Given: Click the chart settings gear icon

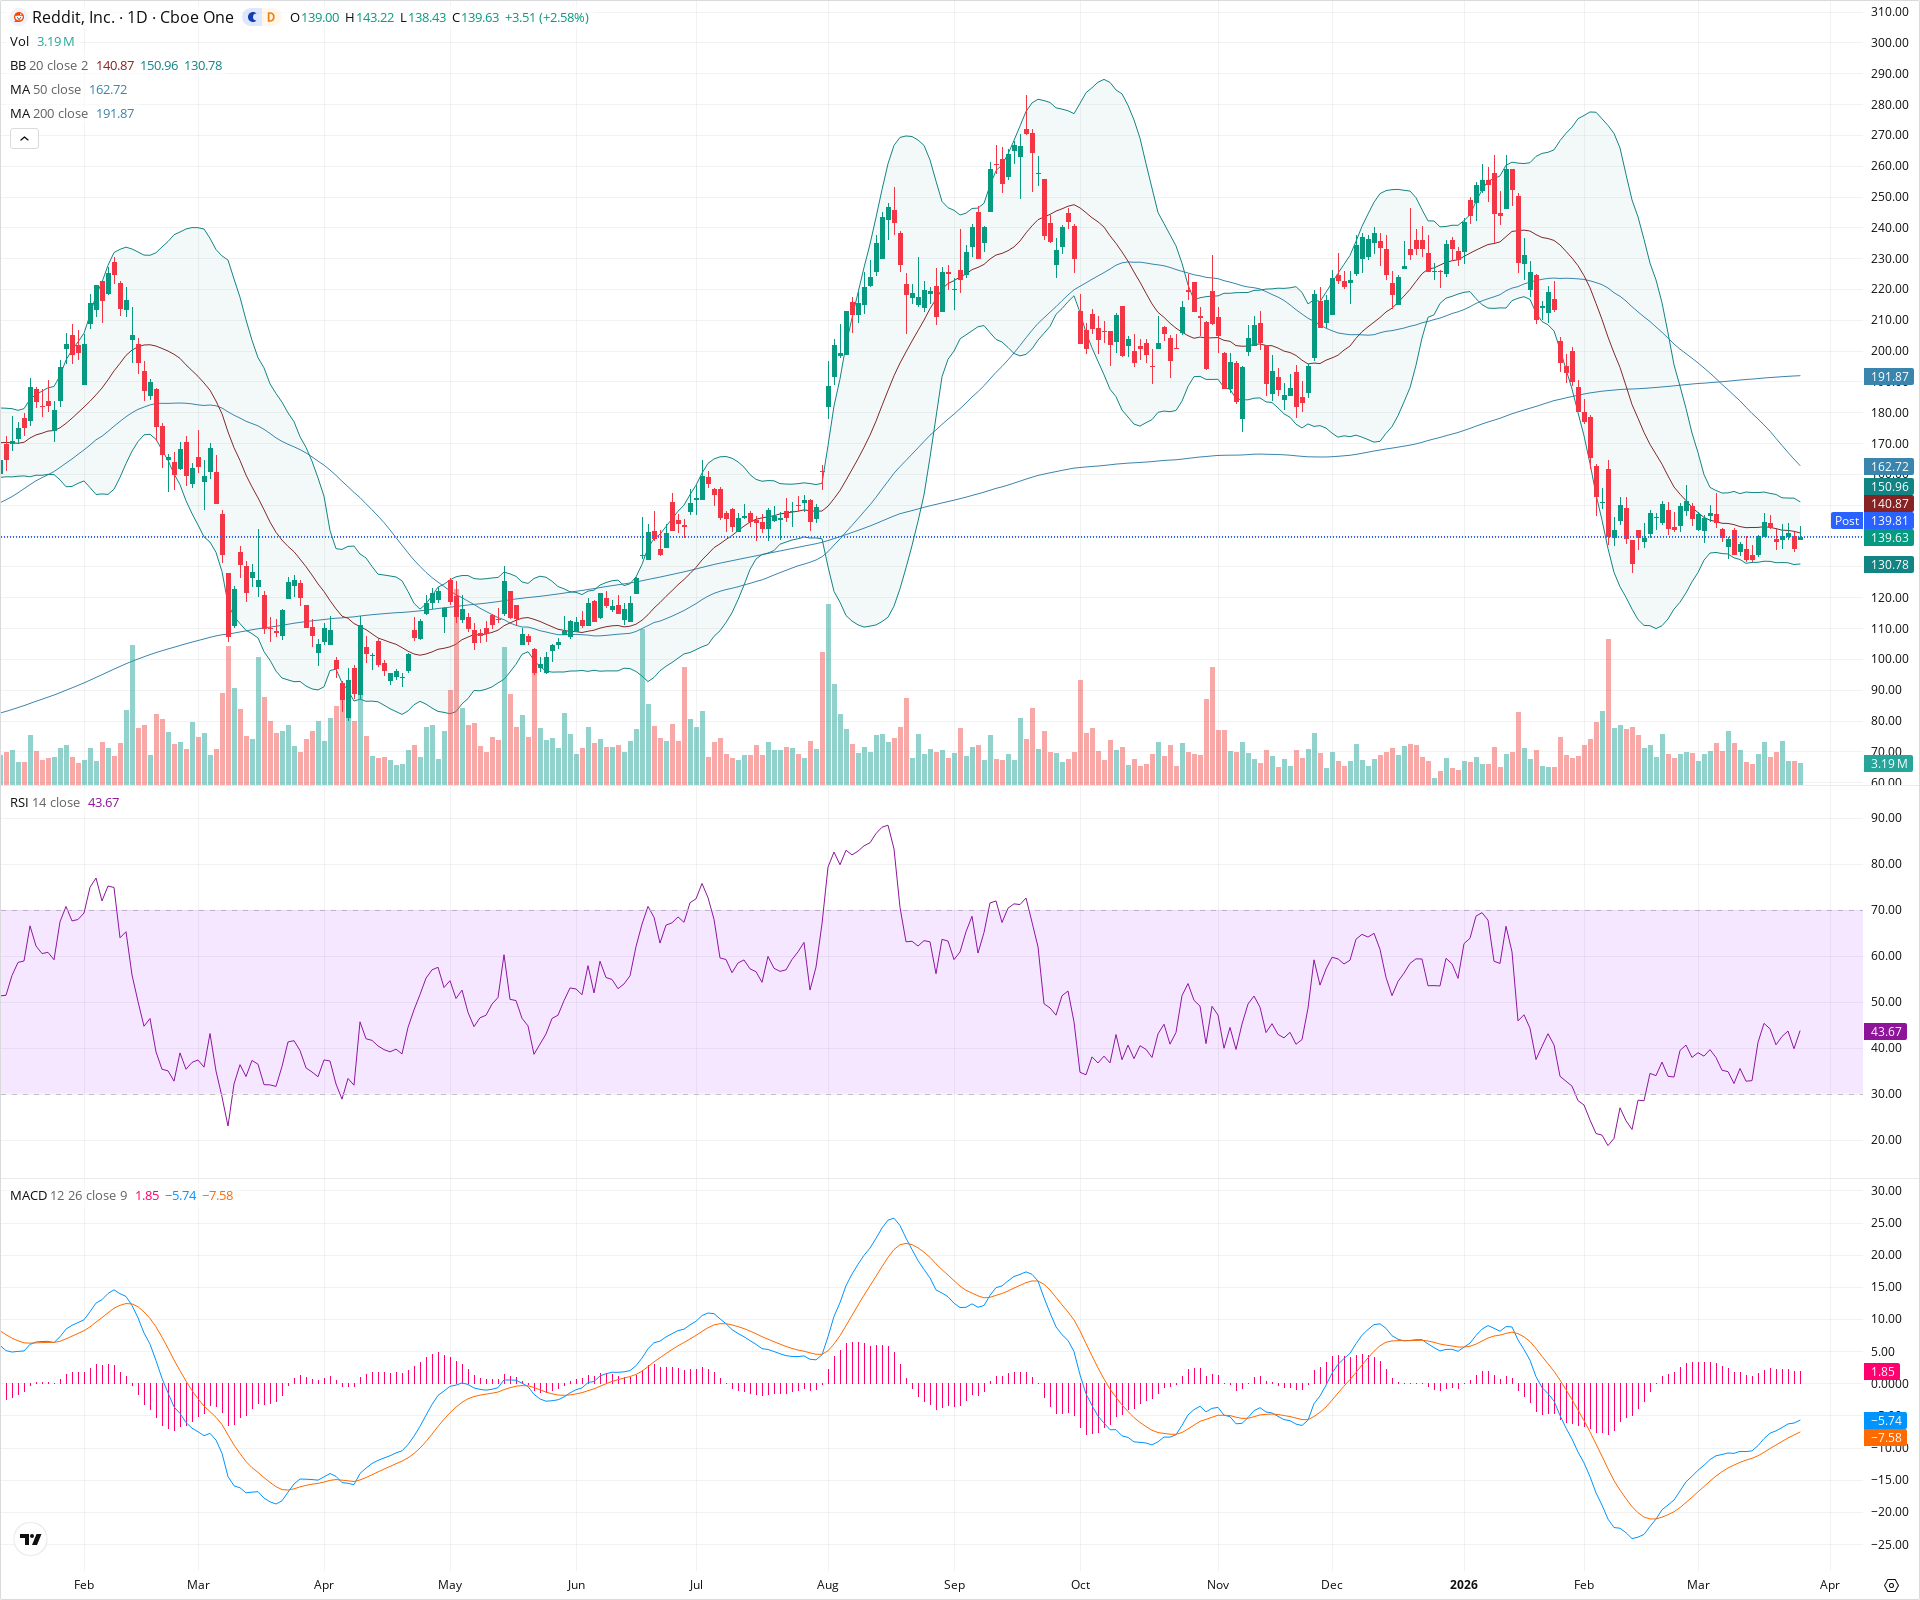Looking at the screenshot, I should [x=1890, y=1584].
